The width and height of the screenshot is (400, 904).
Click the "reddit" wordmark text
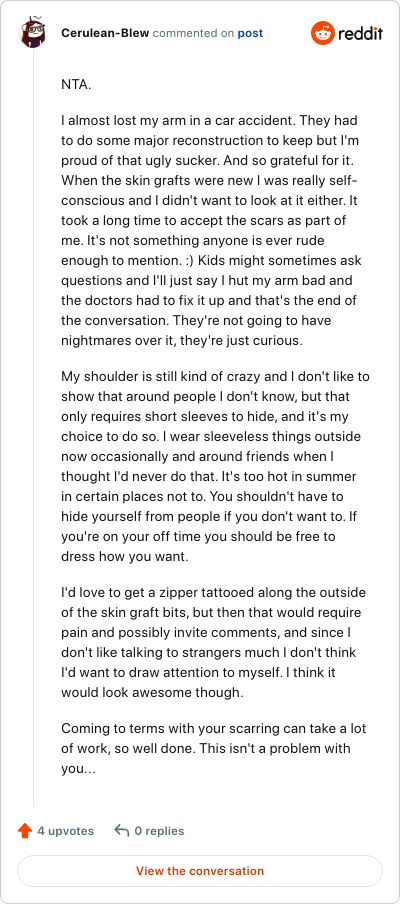click(360, 33)
